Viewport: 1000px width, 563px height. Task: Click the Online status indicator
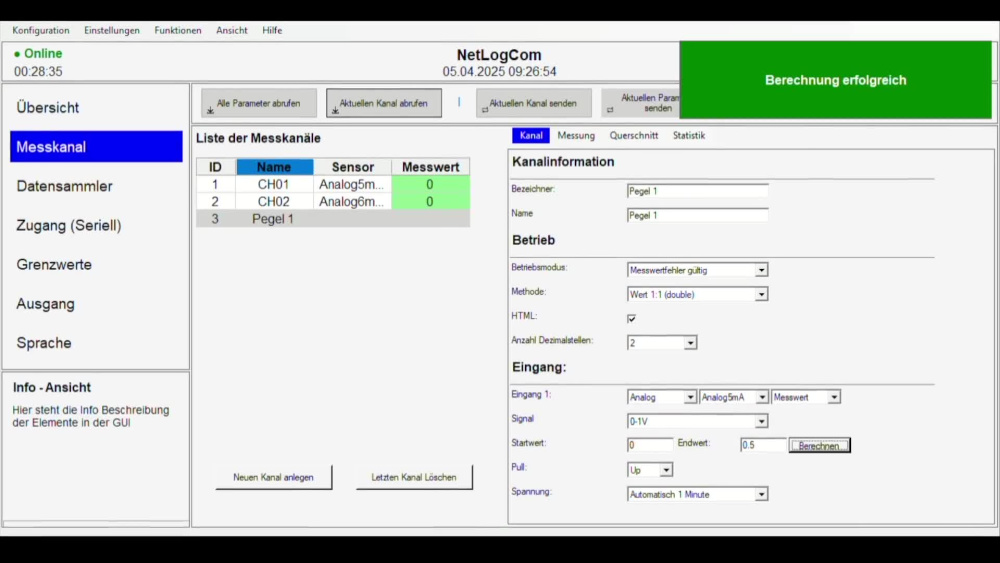pyautogui.click(x=38, y=54)
